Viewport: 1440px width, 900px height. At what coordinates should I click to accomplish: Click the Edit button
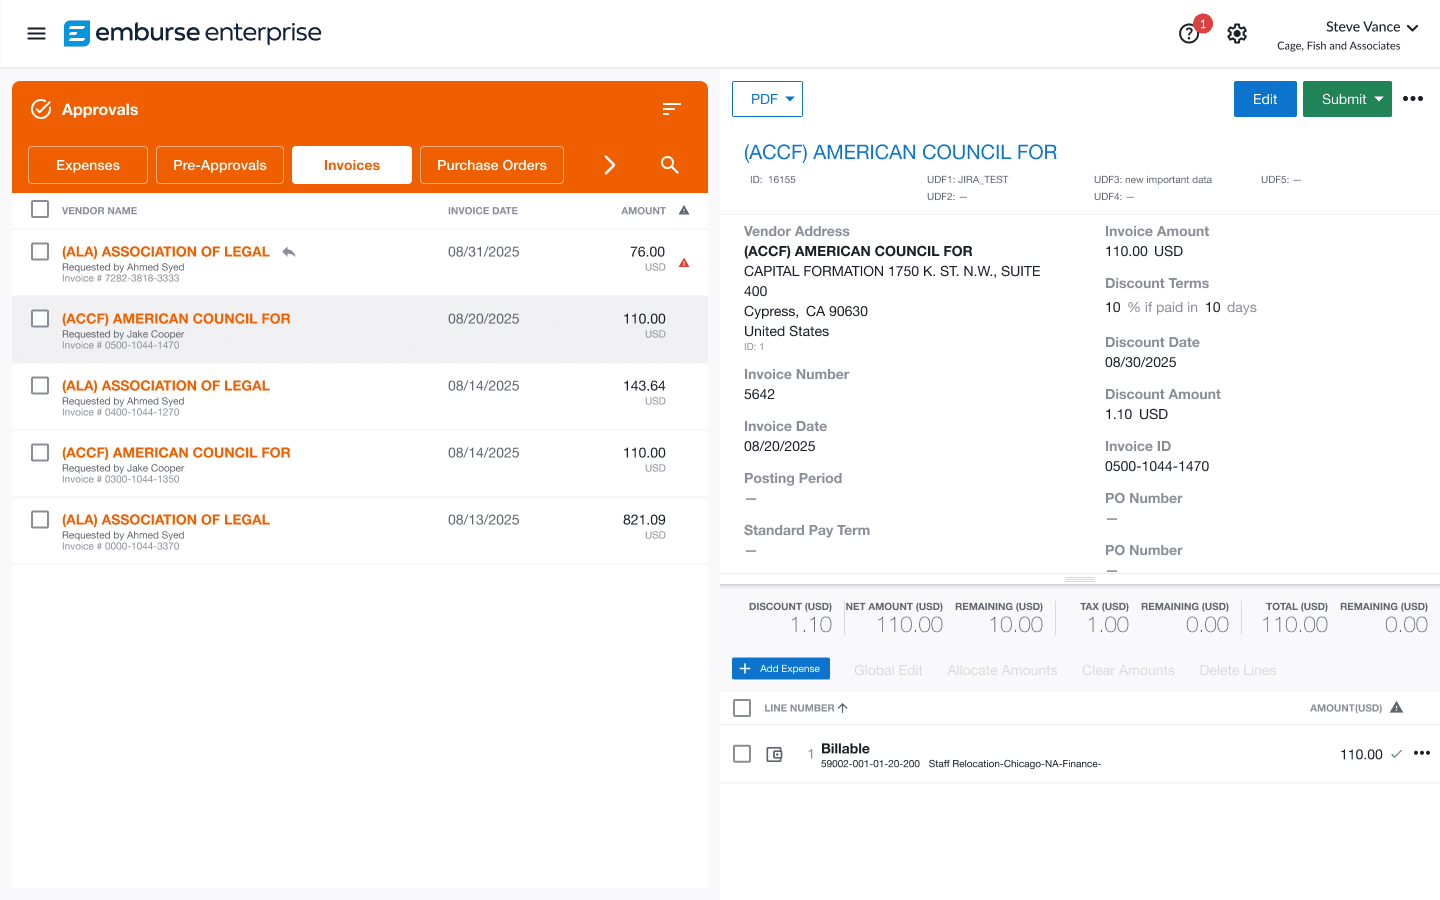click(1264, 99)
